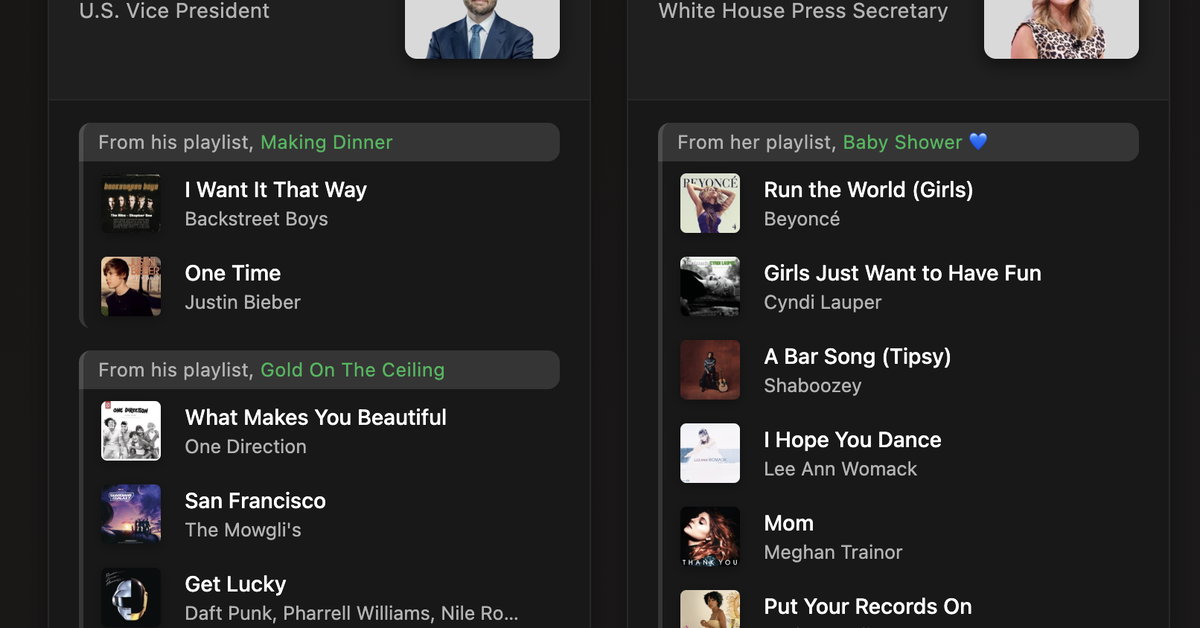Open the Gold On The Ceiling playlist
The image size is (1200, 628).
coord(352,369)
